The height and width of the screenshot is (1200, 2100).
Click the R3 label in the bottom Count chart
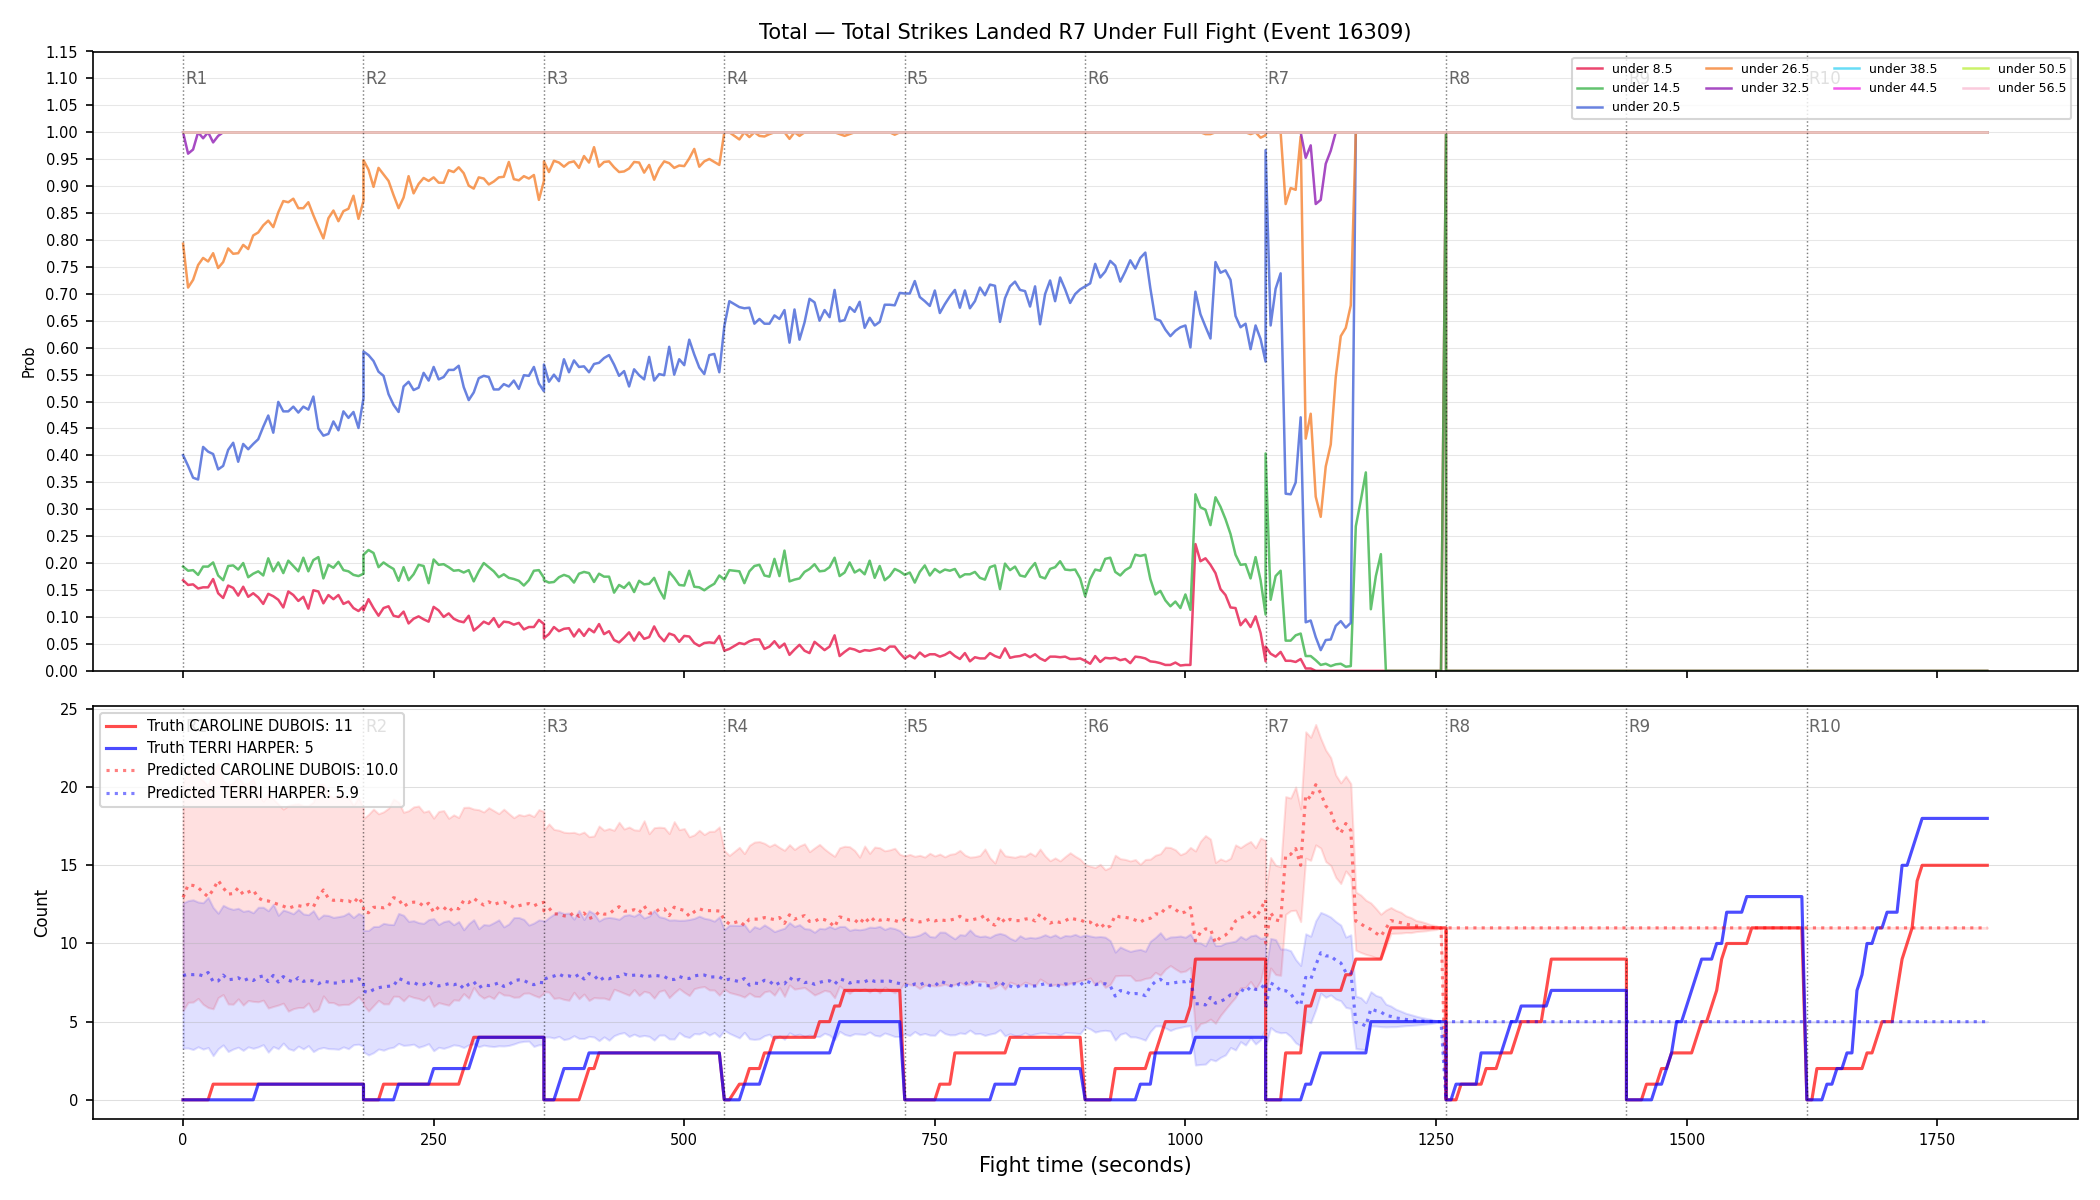[x=557, y=726]
